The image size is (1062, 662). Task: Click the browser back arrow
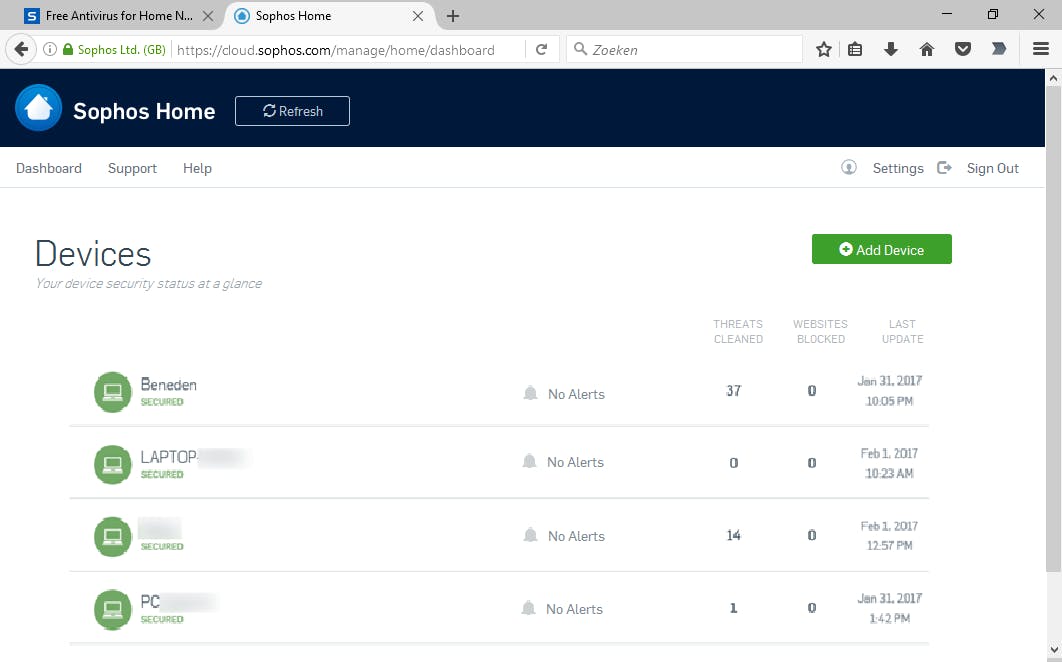[21, 49]
